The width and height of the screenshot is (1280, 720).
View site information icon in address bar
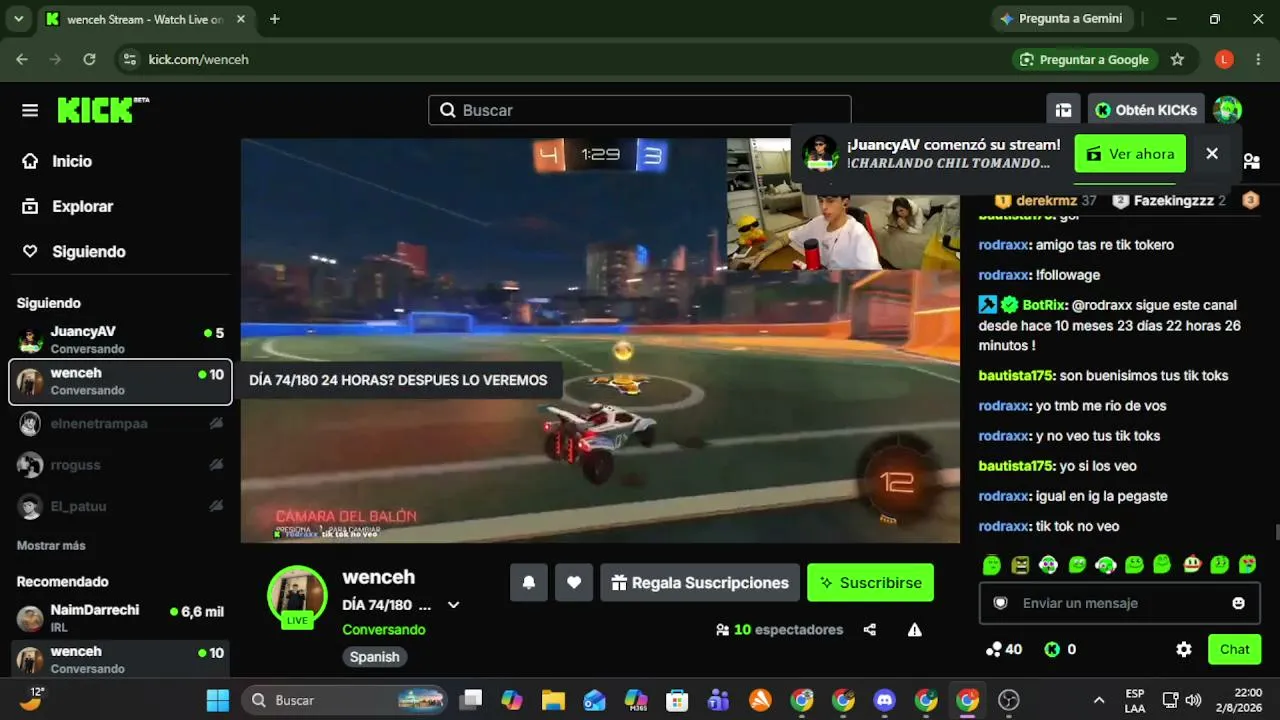(x=128, y=59)
